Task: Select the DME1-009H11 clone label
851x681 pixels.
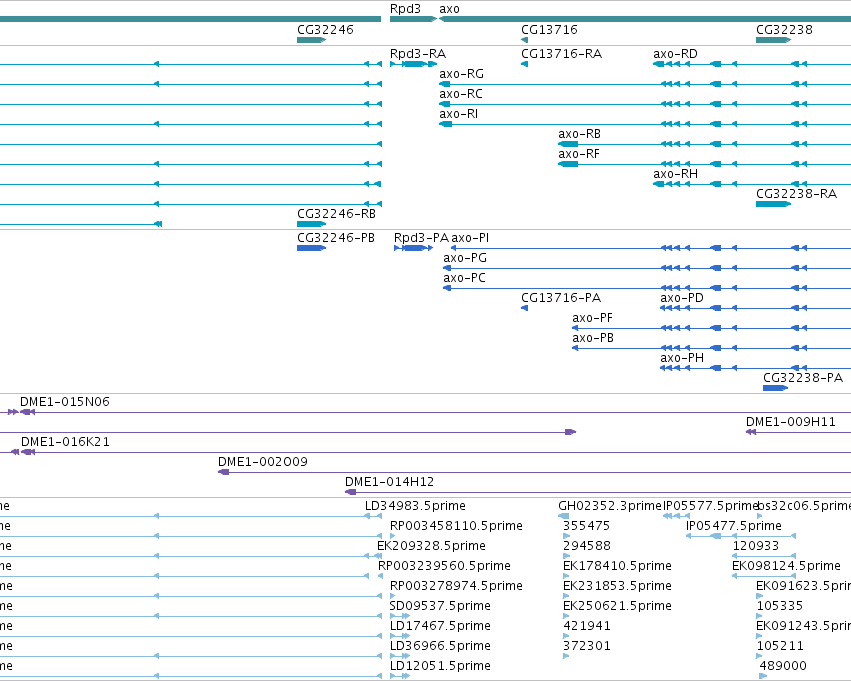Action: (791, 422)
